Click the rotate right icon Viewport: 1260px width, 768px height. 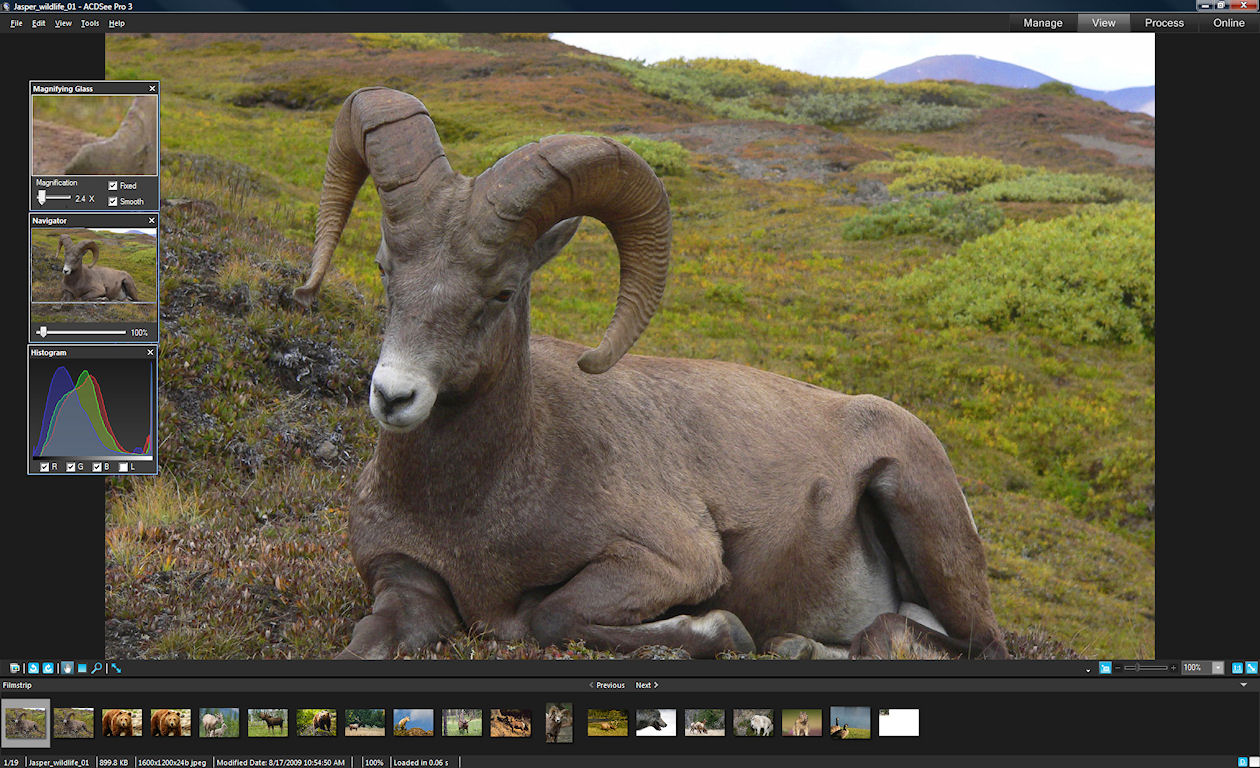48,668
